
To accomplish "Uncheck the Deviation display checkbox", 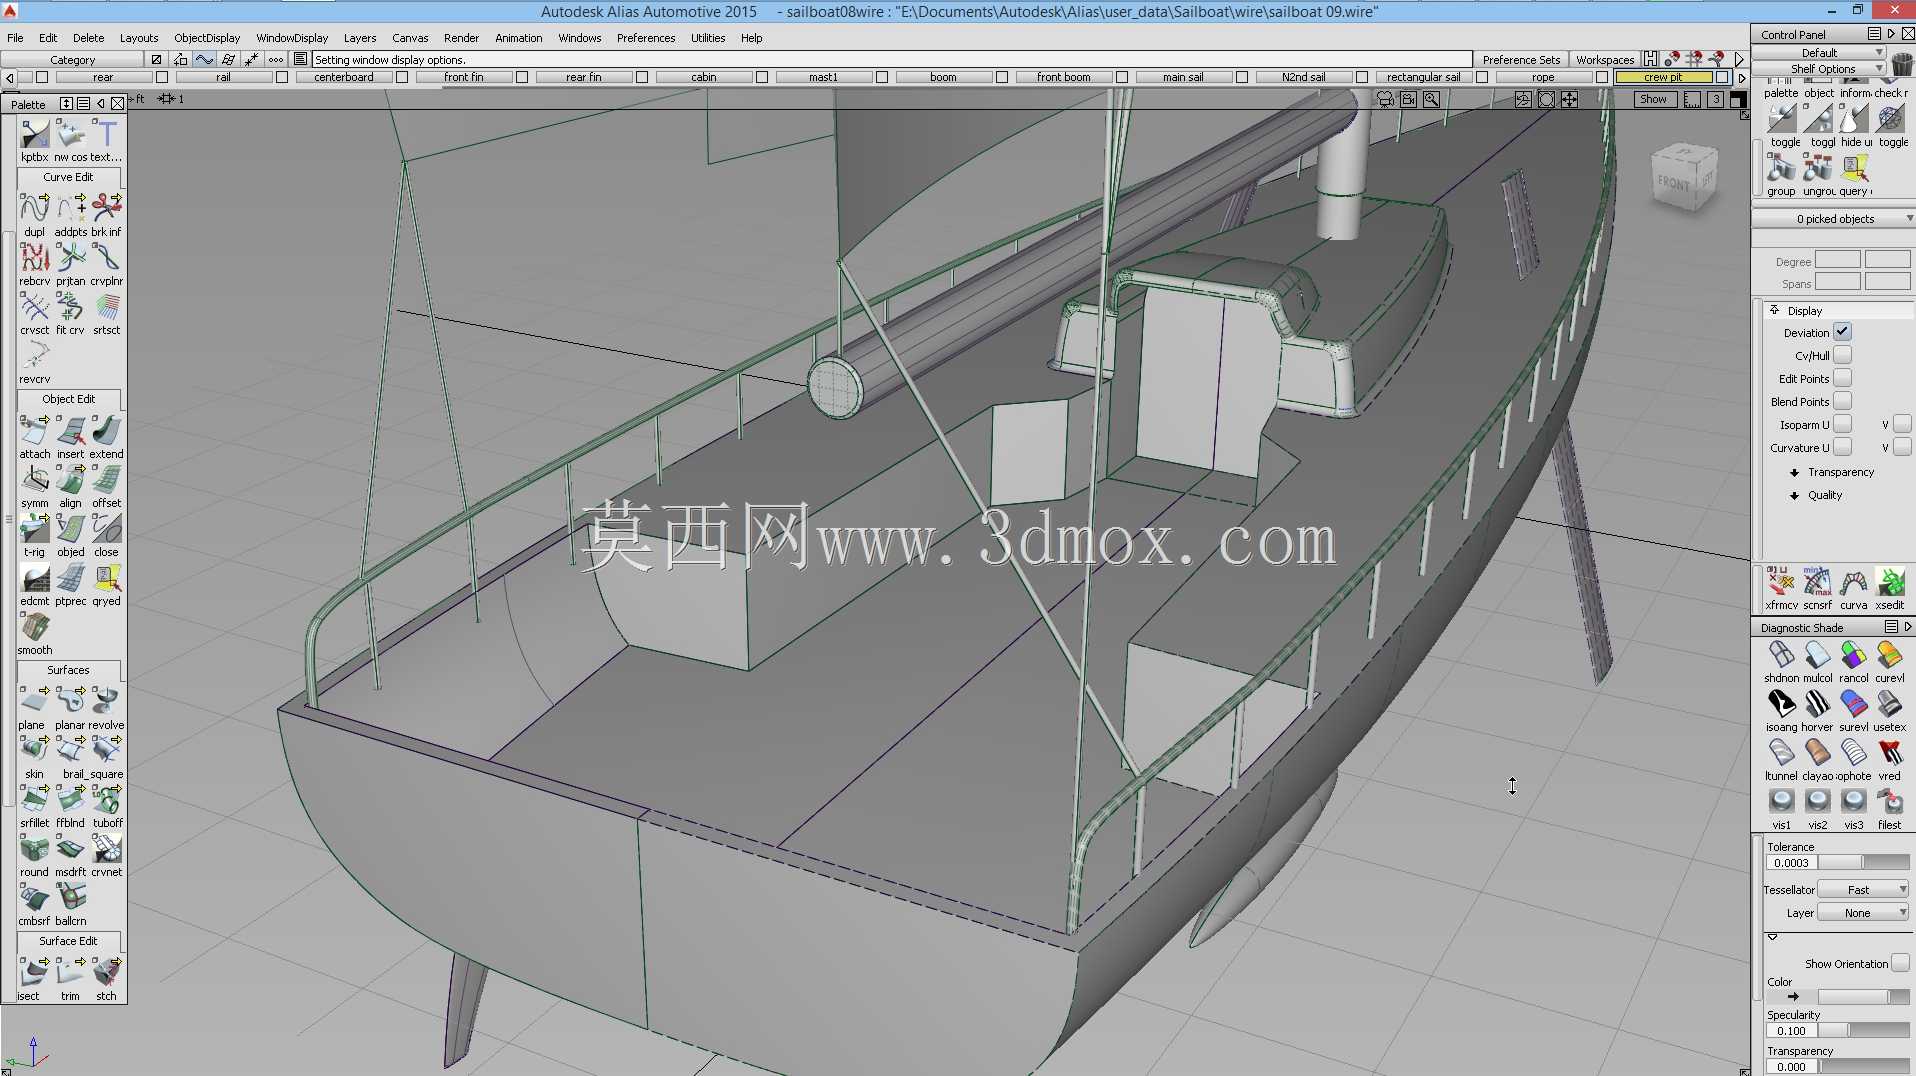I will coord(1842,332).
